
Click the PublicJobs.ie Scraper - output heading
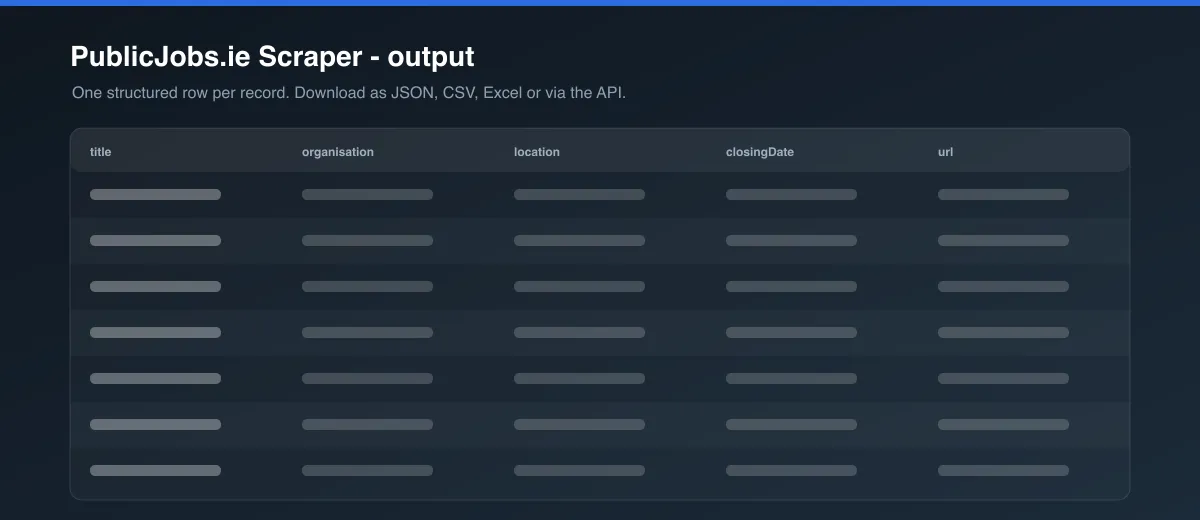[x=272, y=56]
